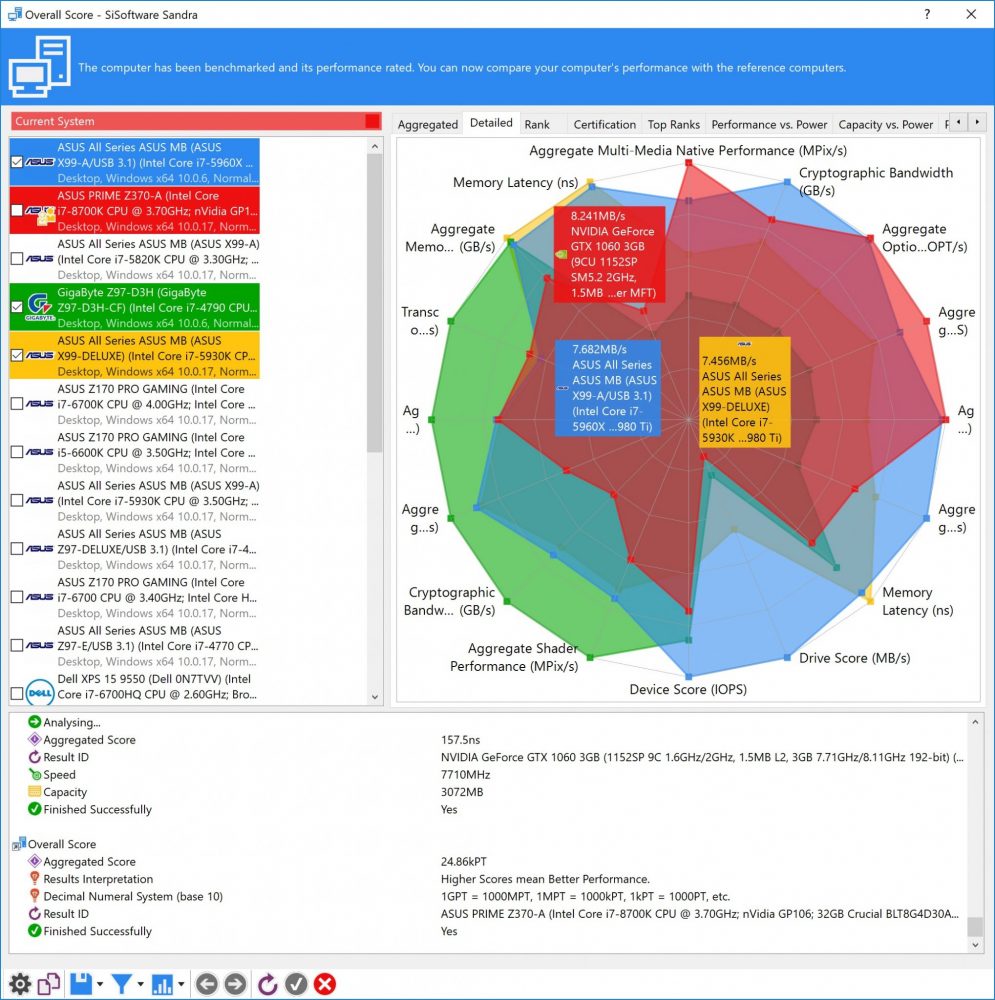Uncheck the ASUS X99-A/USB 3.1 i7-5960X system
Viewport: 995px width, 1000px height.
point(17,162)
